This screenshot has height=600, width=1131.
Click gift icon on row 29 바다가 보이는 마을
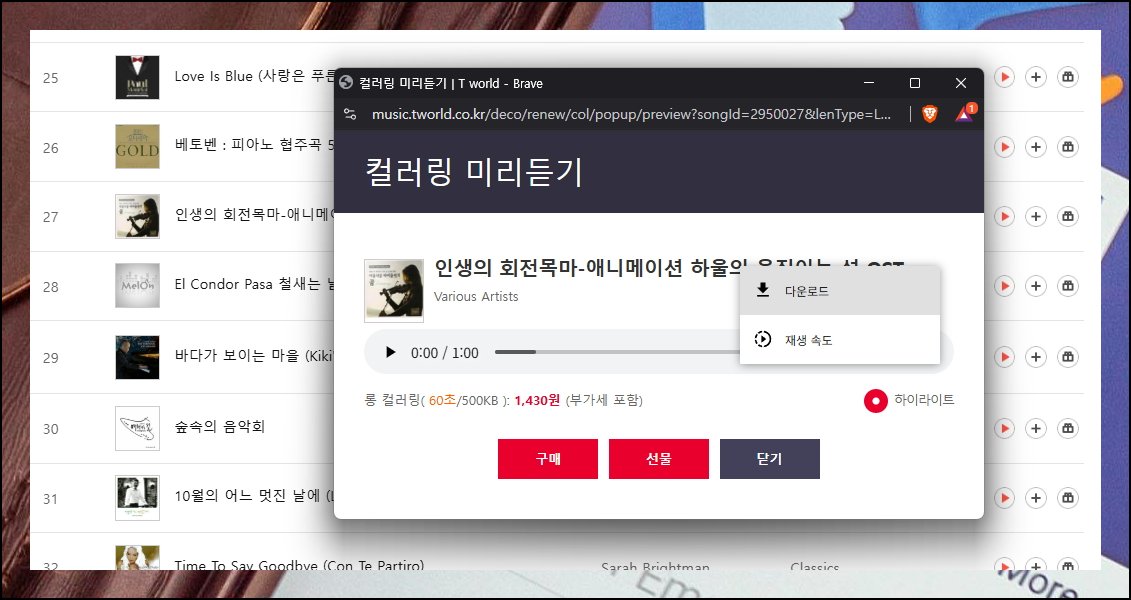[1068, 356]
